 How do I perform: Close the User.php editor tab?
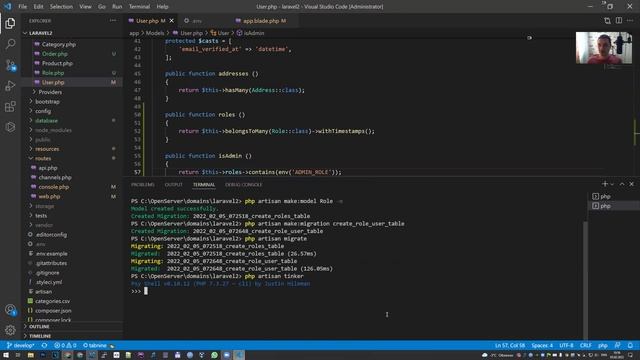pos(171,21)
